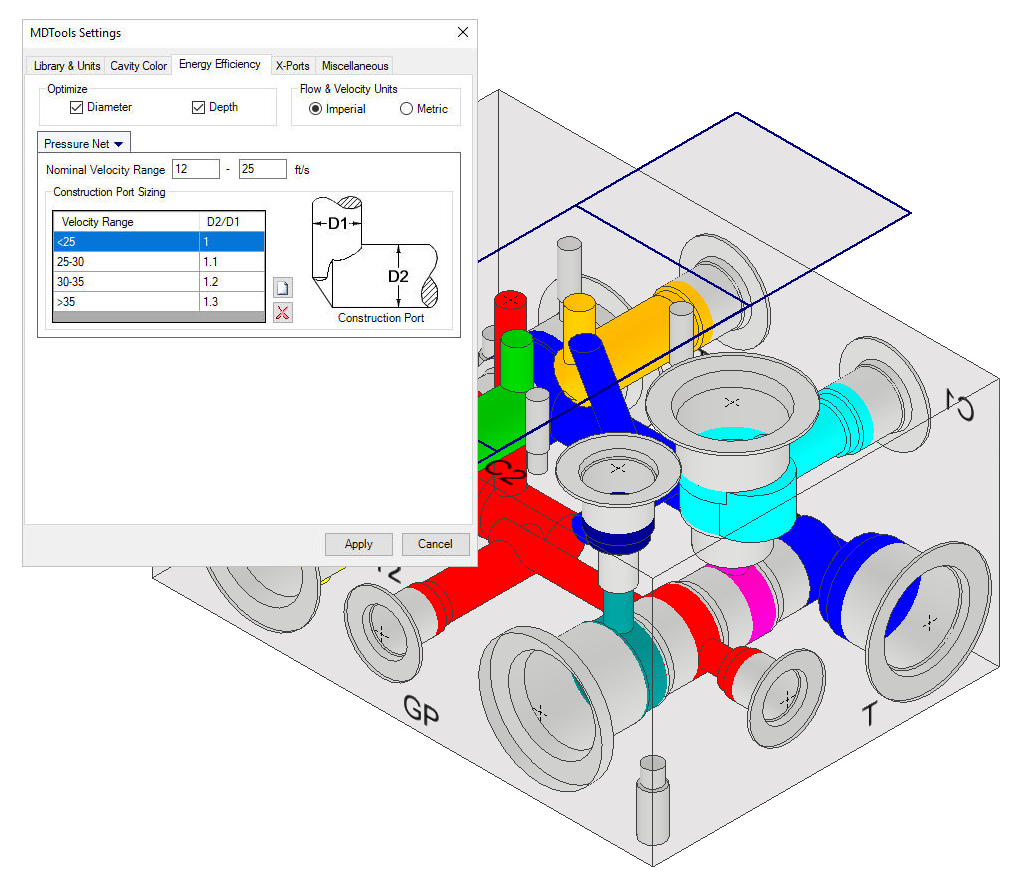Image resolution: width=1021 pixels, height=885 pixels.
Task: Toggle the Depth optimize checkbox
Action: 199,107
